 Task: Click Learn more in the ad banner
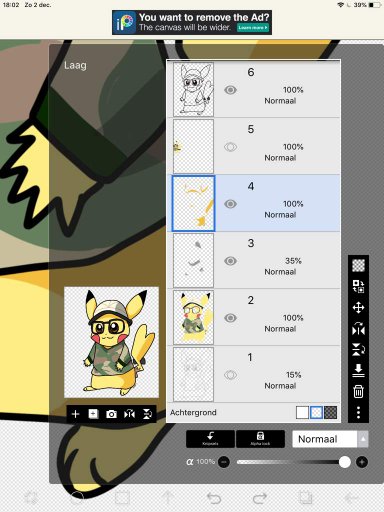click(x=253, y=28)
